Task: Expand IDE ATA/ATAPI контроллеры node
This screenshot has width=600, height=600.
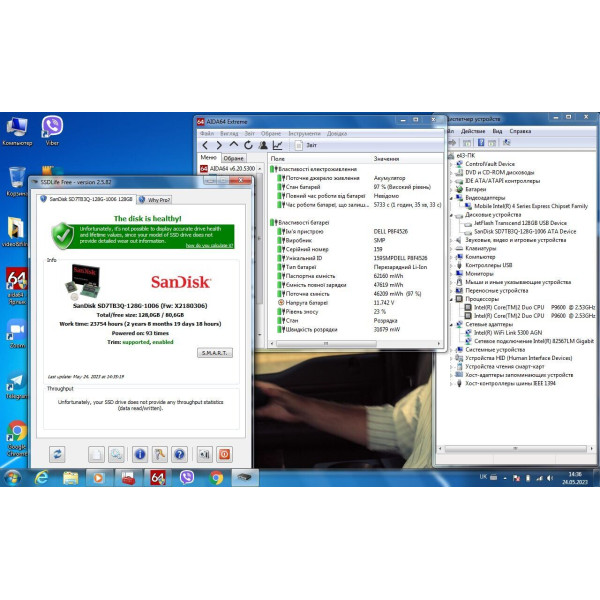Action: [452, 181]
